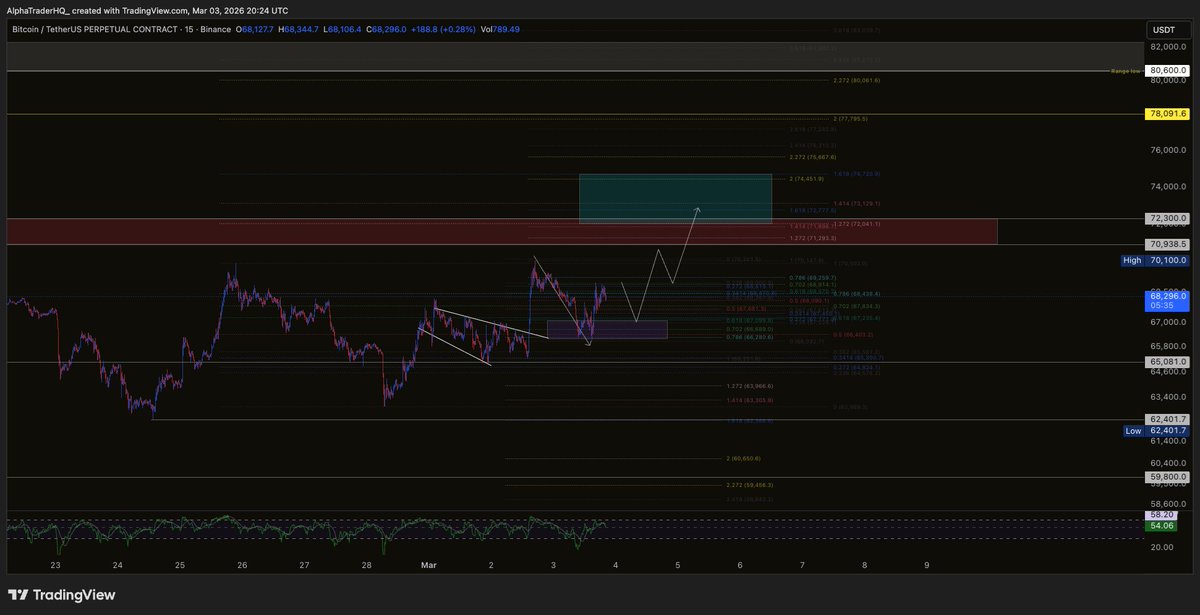This screenshot has height=615, width=1200.
Task: Click the 74,000.0 axis tick
Action: click(1168, 186)
